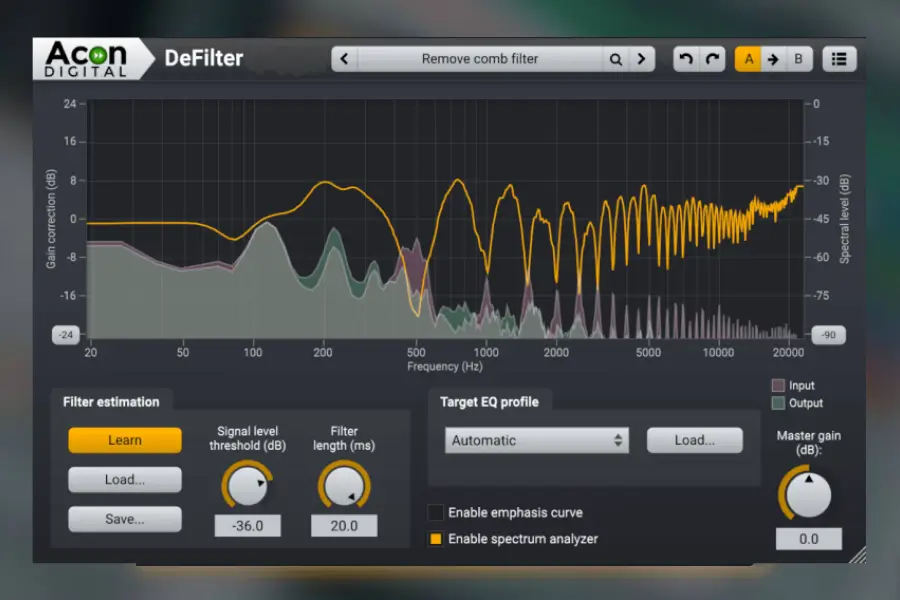
Task: Select B settings slot
Action: click(798, 59)
